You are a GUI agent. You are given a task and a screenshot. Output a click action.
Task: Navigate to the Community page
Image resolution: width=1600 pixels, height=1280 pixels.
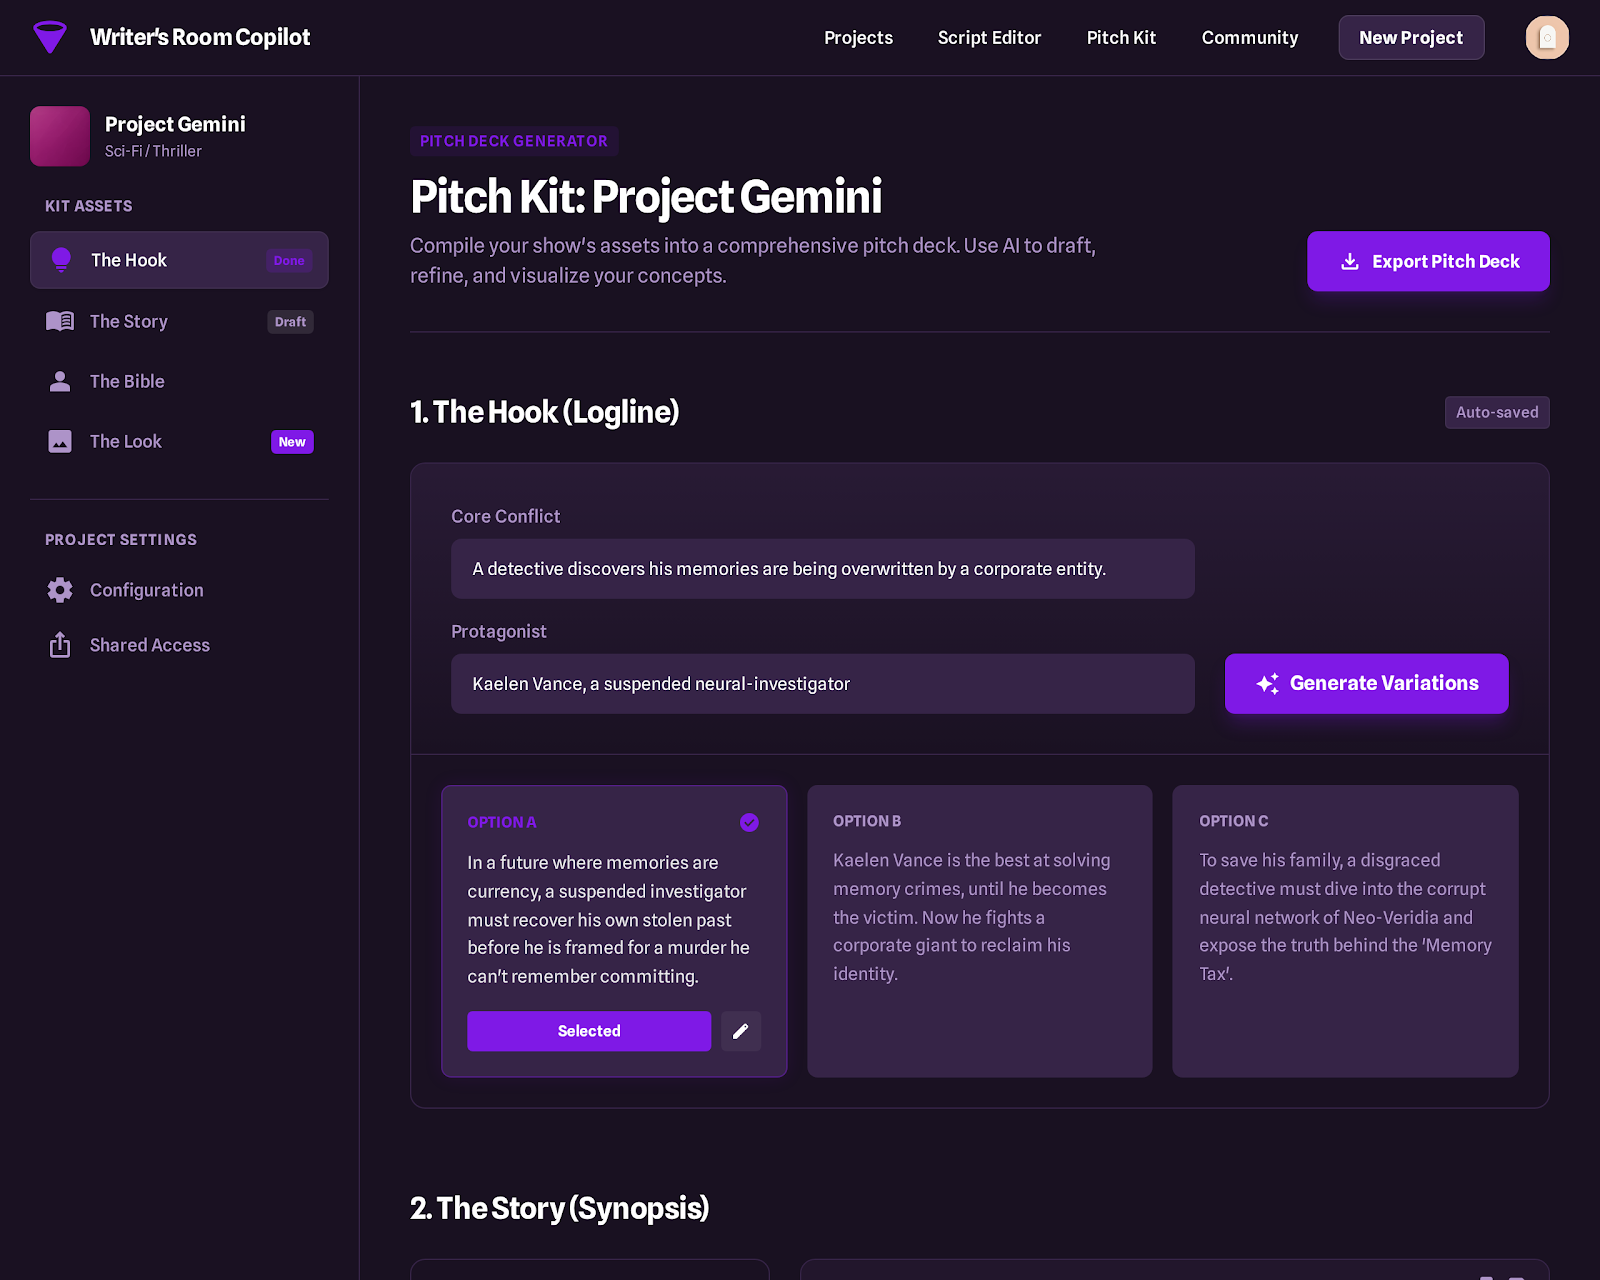pyautogui.click(x=1249, y=37)
